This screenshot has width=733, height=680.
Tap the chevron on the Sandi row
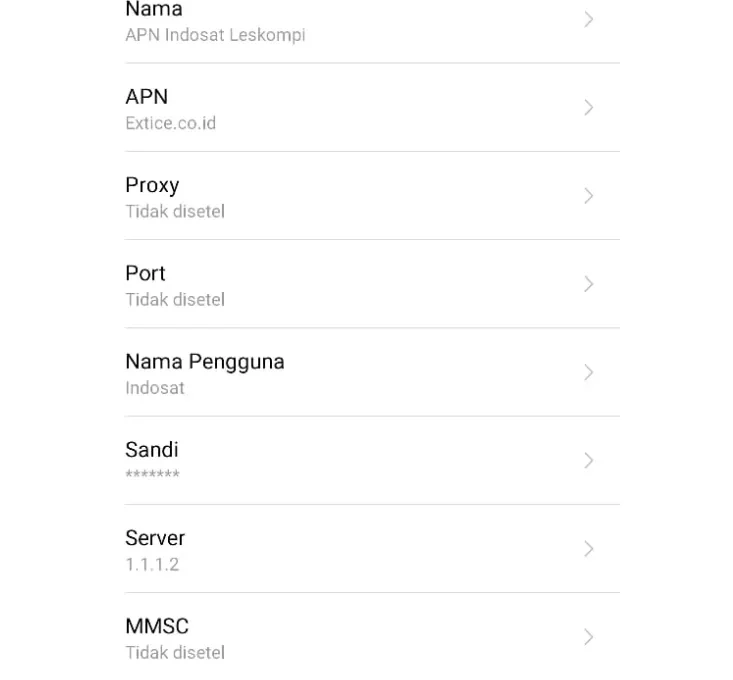pos(589,461)
